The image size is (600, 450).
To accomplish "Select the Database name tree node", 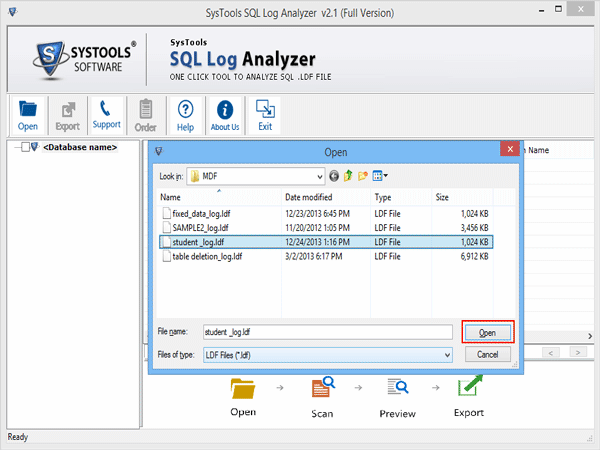I will click(80, 147).
